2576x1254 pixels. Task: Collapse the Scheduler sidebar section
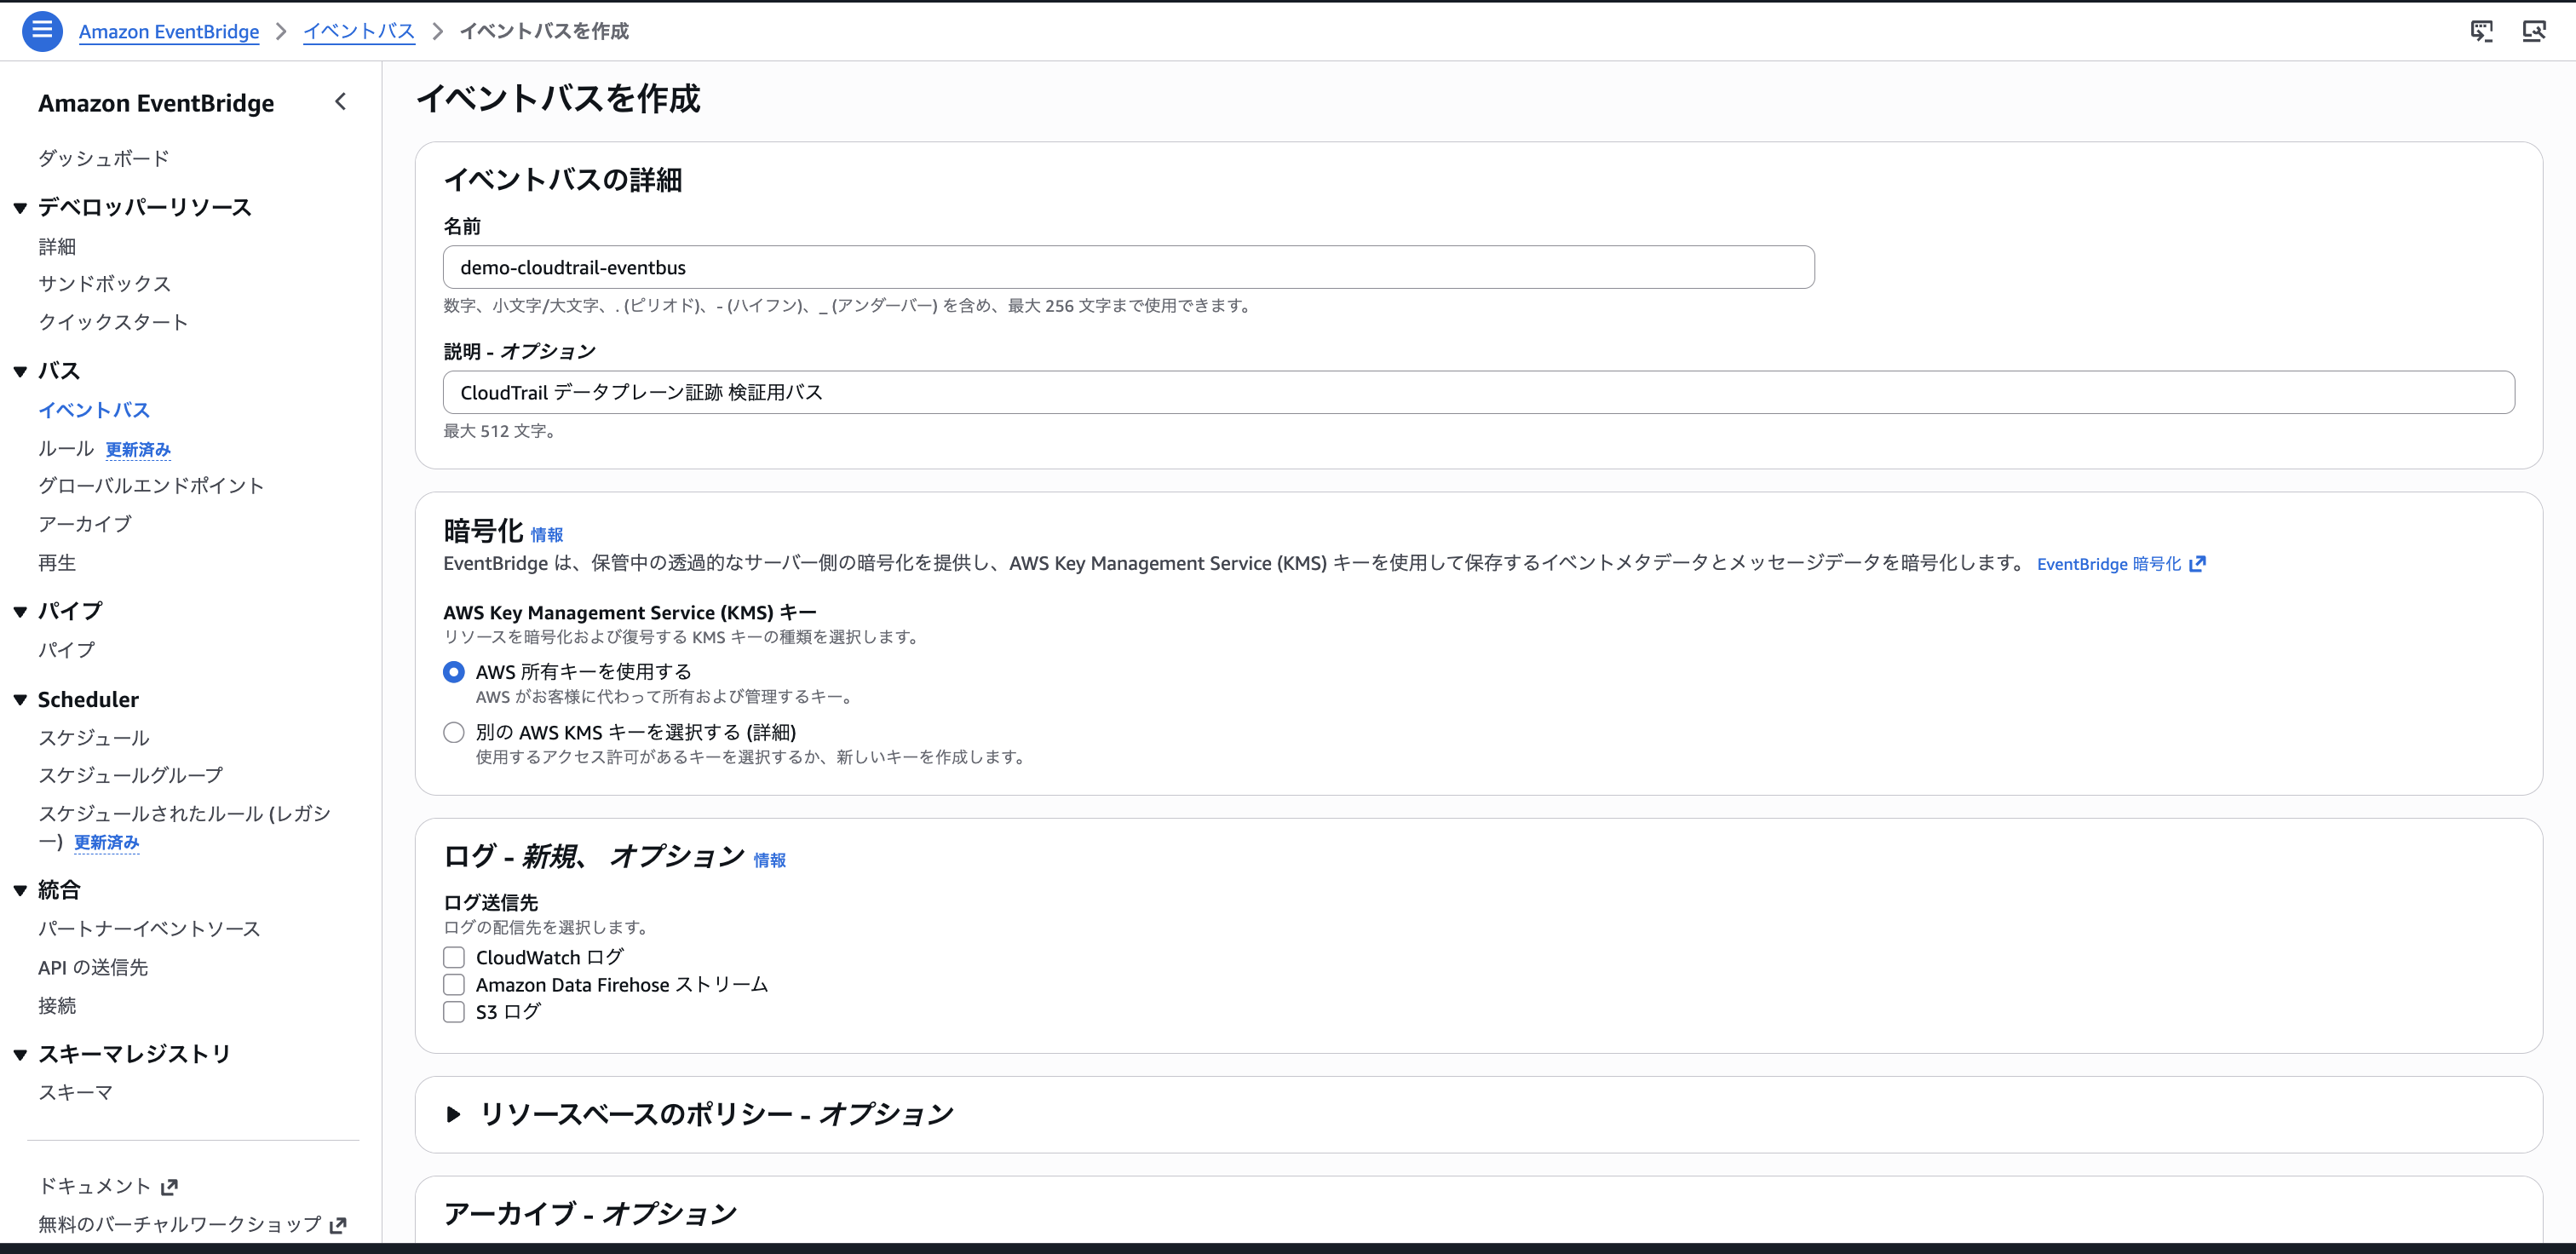tap(20, 700)
